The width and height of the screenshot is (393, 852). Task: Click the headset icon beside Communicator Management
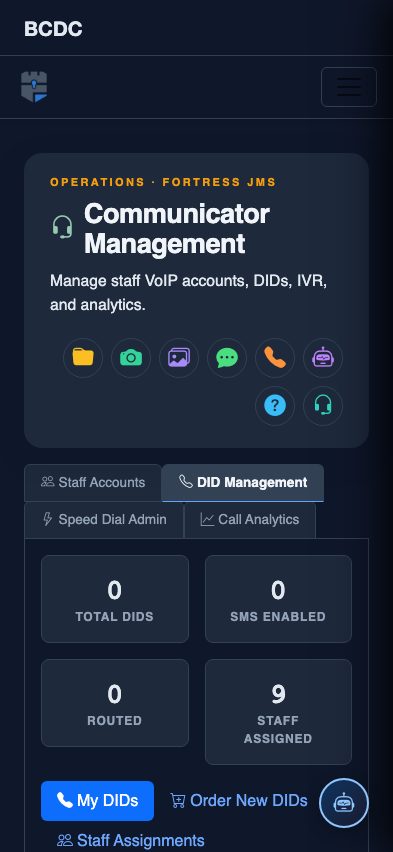(x=63, y=227)
